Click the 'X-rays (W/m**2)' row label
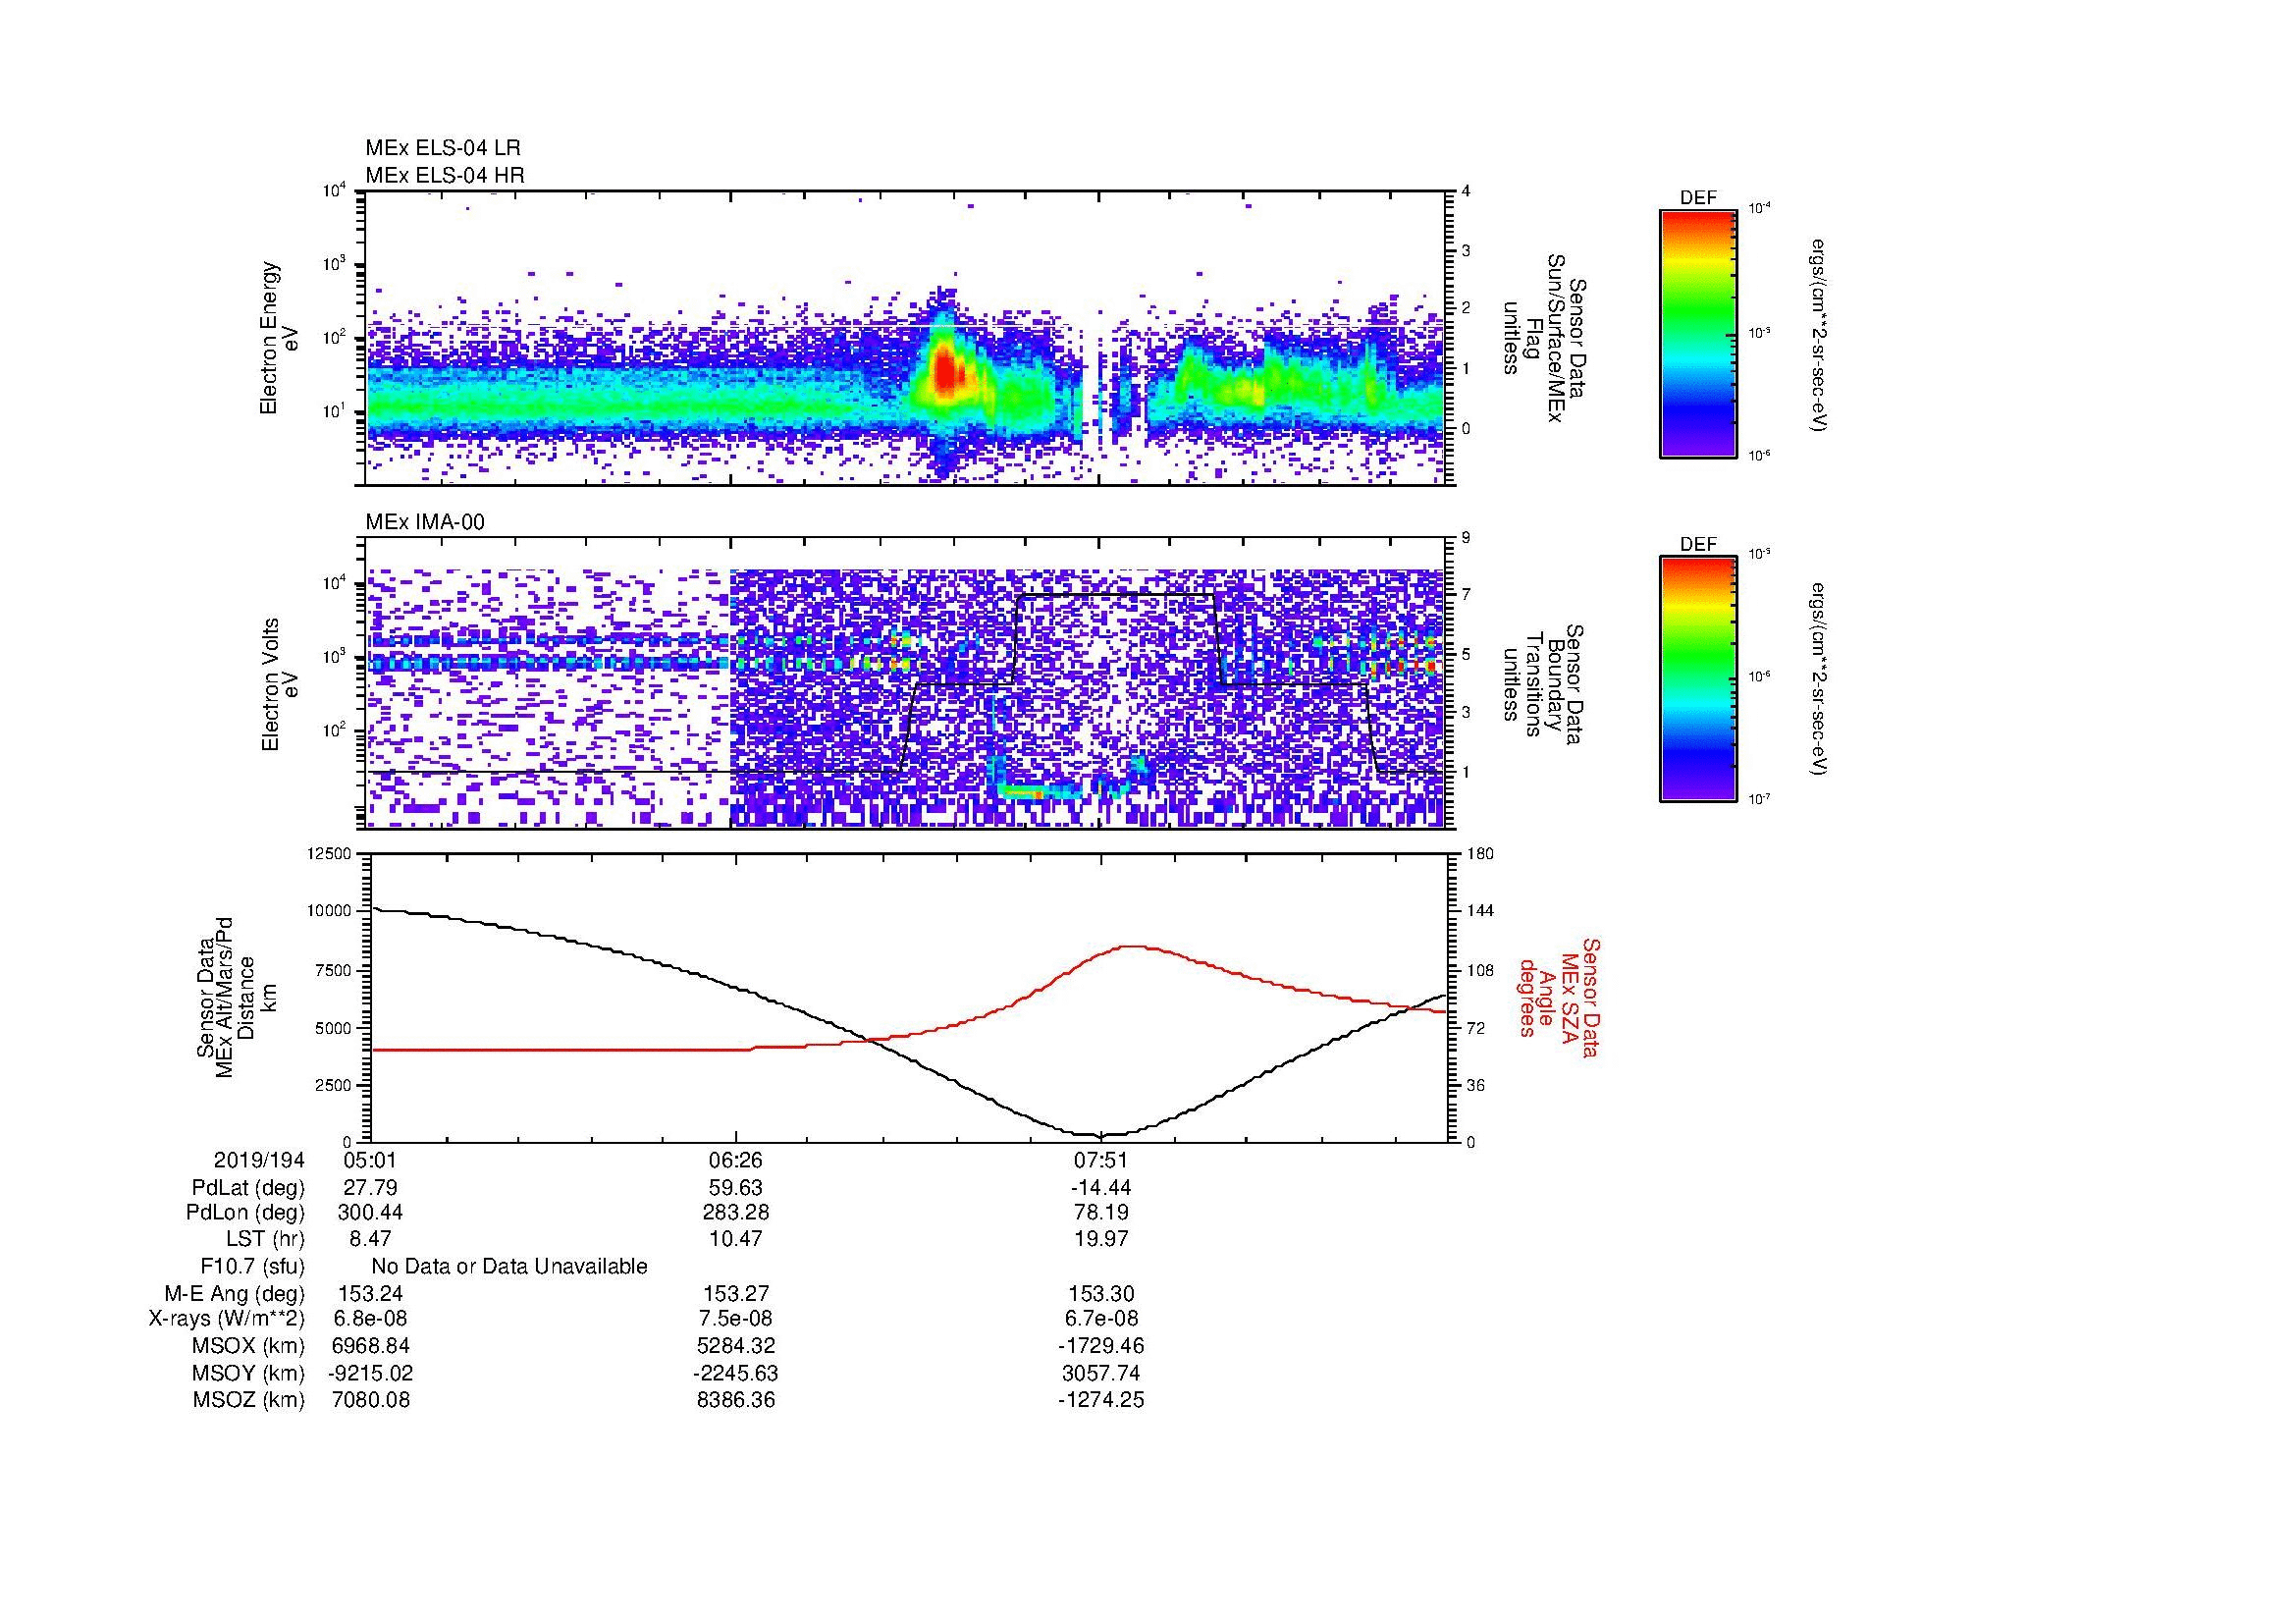This screenshot has height=1623, width=2296. coord(226,1319)
